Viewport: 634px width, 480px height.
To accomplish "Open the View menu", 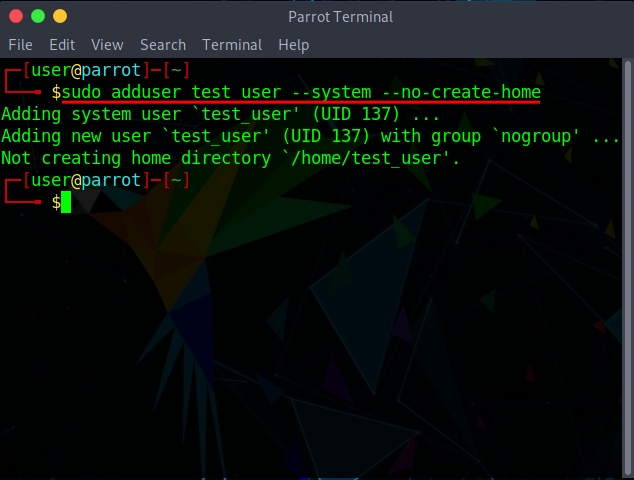I will pos(107,45).
